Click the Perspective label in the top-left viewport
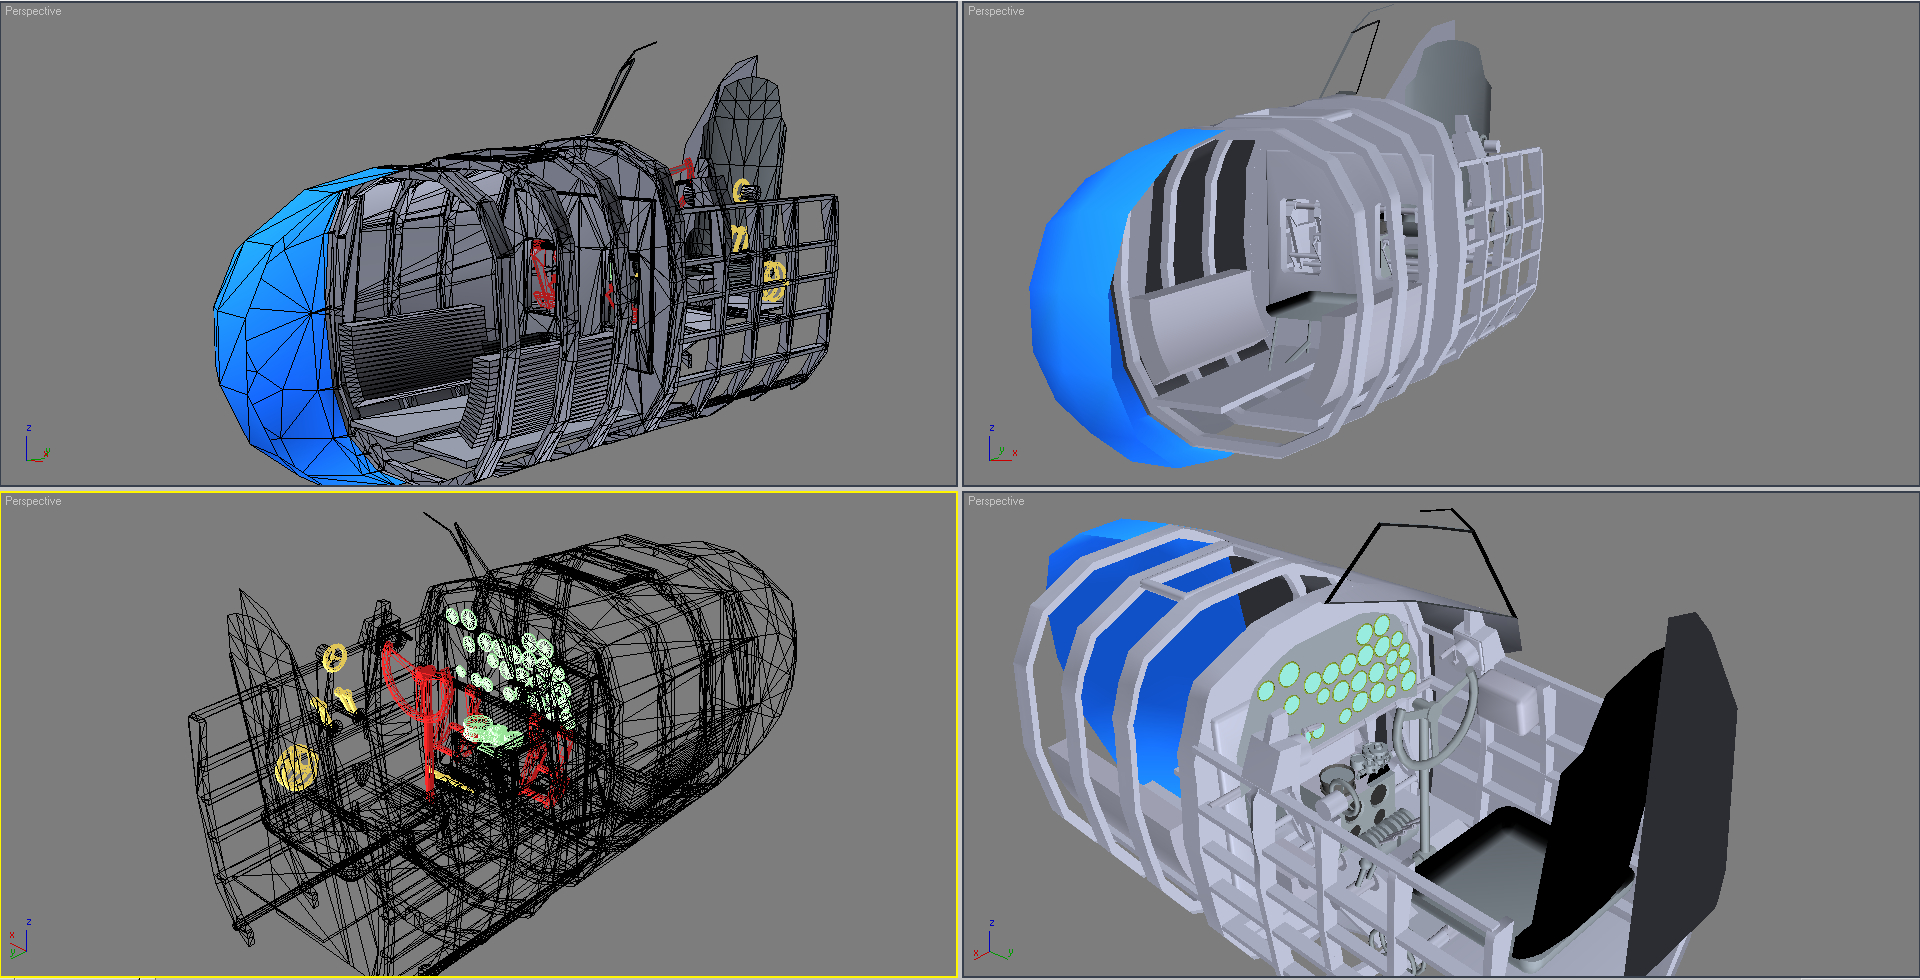Screen dimensions: 1920x980 click(x=33, y=11)
